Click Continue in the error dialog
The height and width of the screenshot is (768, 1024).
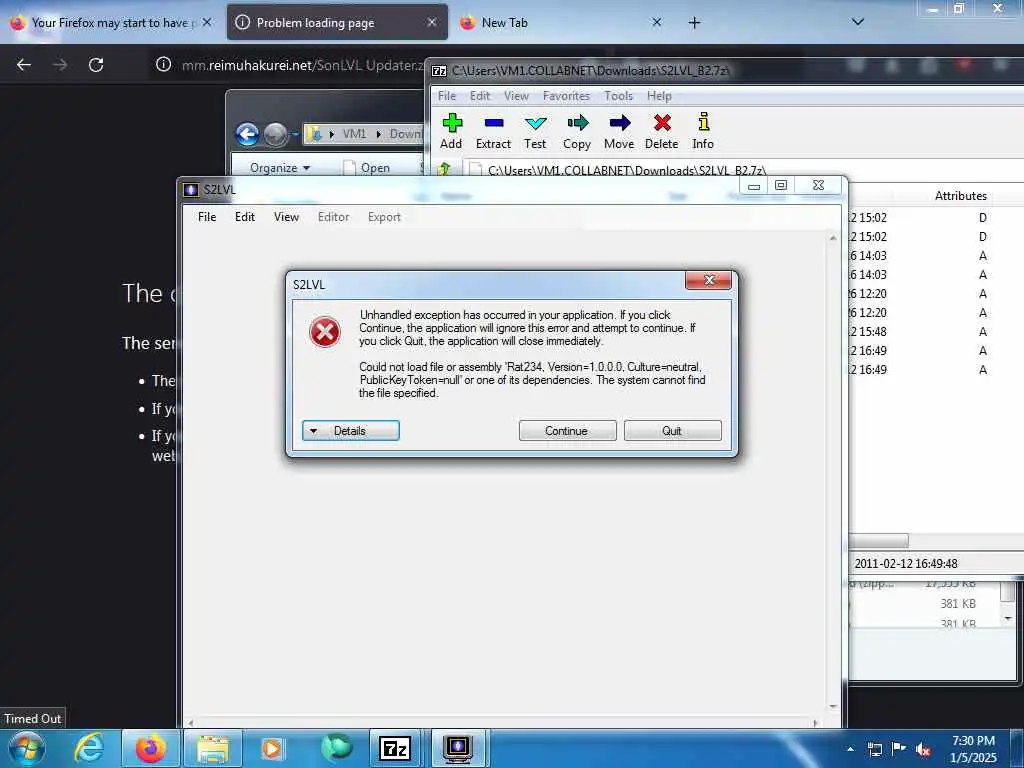point(568,431)
